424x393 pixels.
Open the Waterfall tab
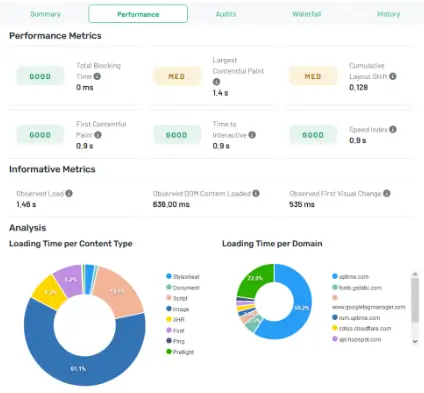307,14
